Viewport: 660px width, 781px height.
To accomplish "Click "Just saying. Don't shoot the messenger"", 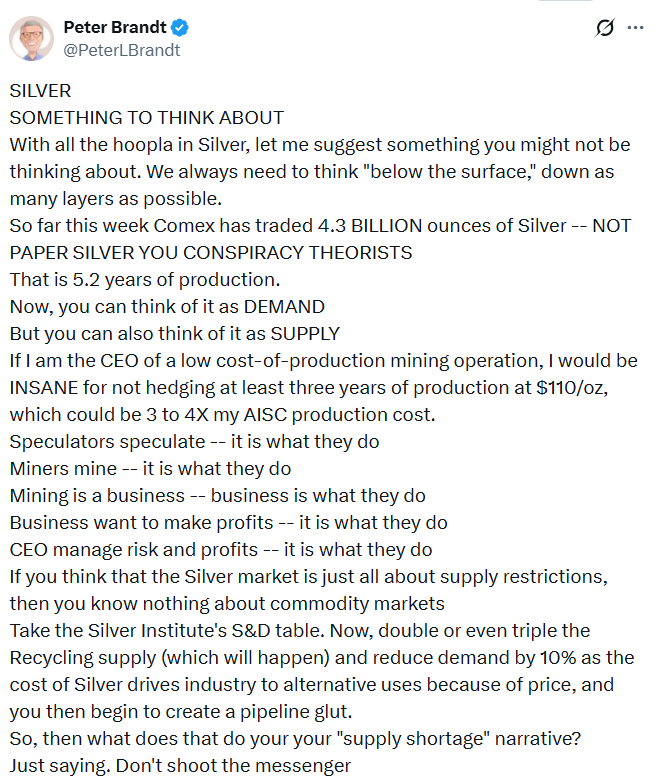I will (x=181, y=765).
